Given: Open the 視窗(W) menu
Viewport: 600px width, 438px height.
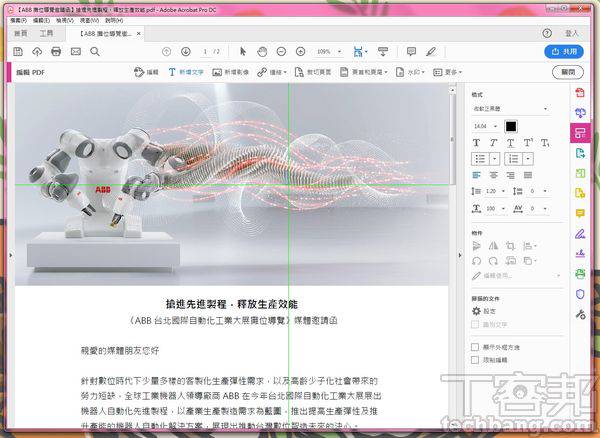Looking at the screenshot, I should (x=90, y=20).
